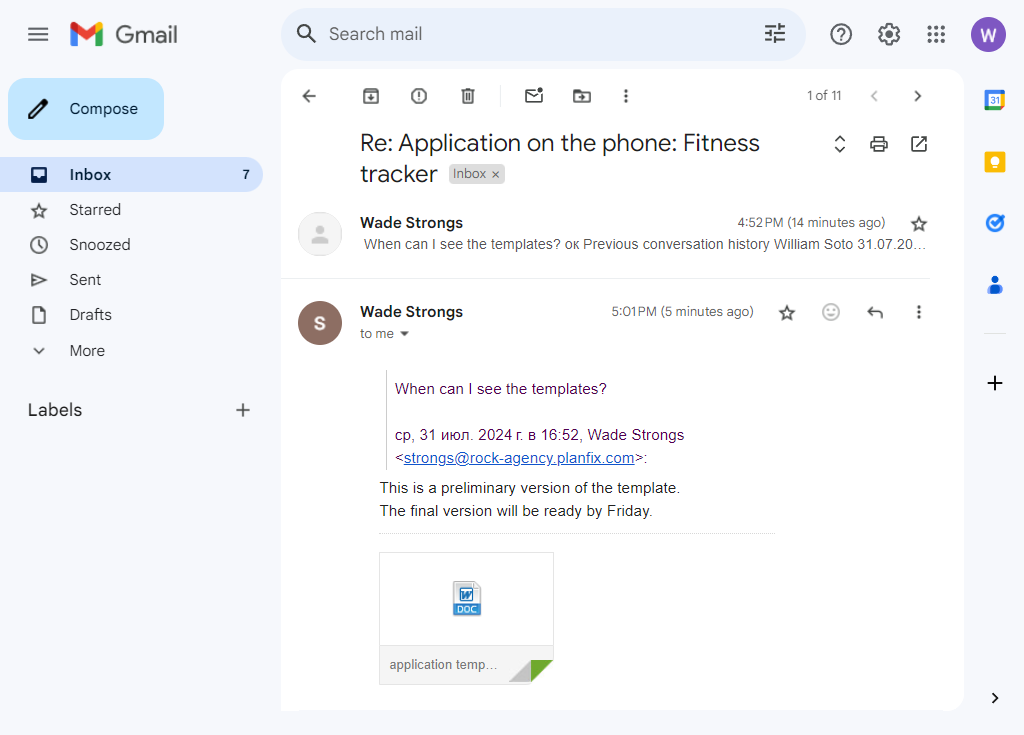
Task: Go to the older conversation arrow
Action: coord(918,96)
